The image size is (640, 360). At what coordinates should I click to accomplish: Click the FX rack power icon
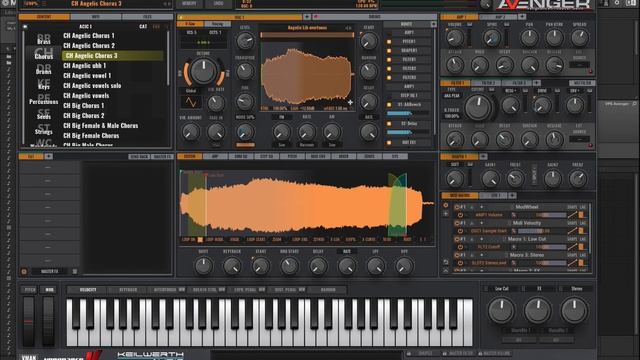pyautogui.click(x=24, y=271)
